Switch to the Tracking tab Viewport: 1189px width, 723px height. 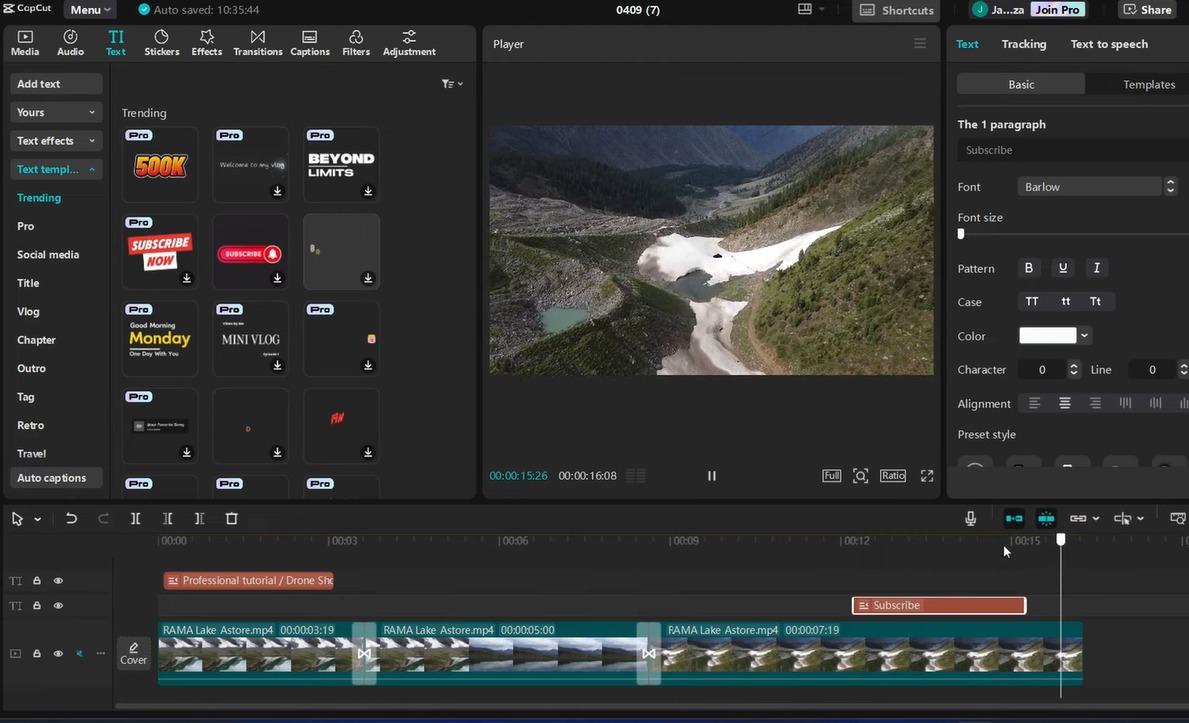tap(1024, 44)
